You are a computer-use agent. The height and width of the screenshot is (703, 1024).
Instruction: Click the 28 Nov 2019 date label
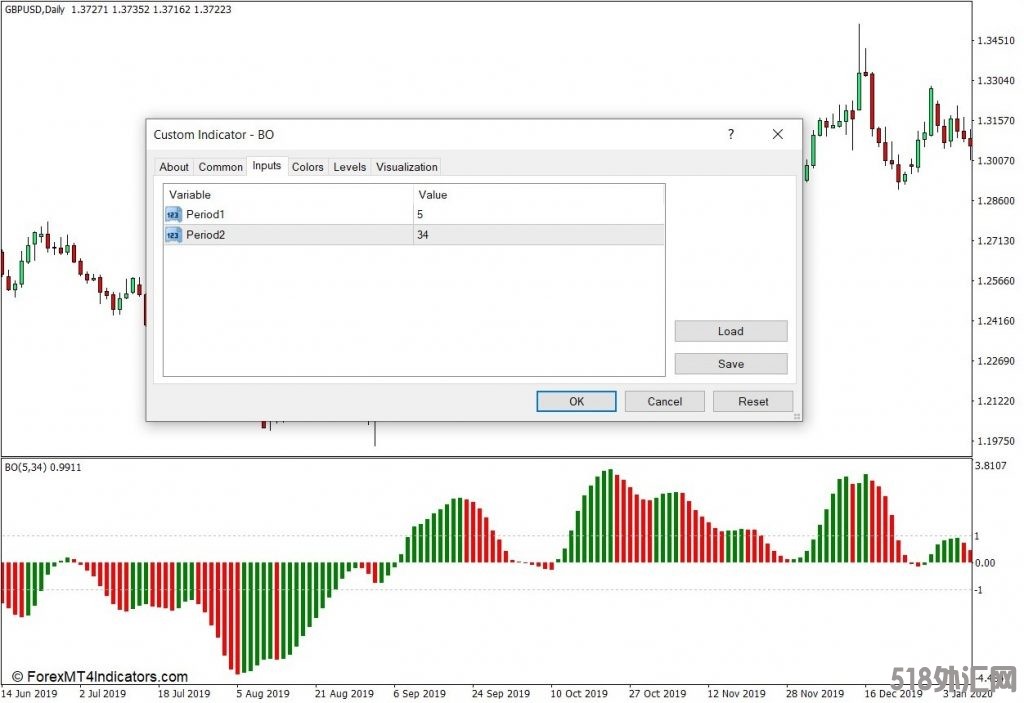pyautogui.click(x=814, y=694)
